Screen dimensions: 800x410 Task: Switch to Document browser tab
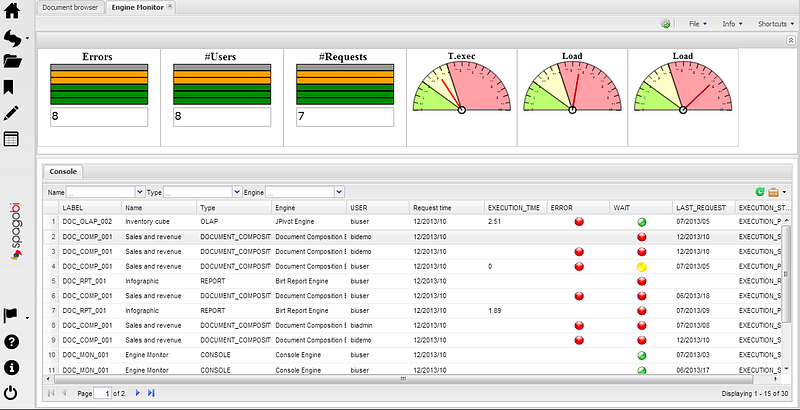[70, 8]
